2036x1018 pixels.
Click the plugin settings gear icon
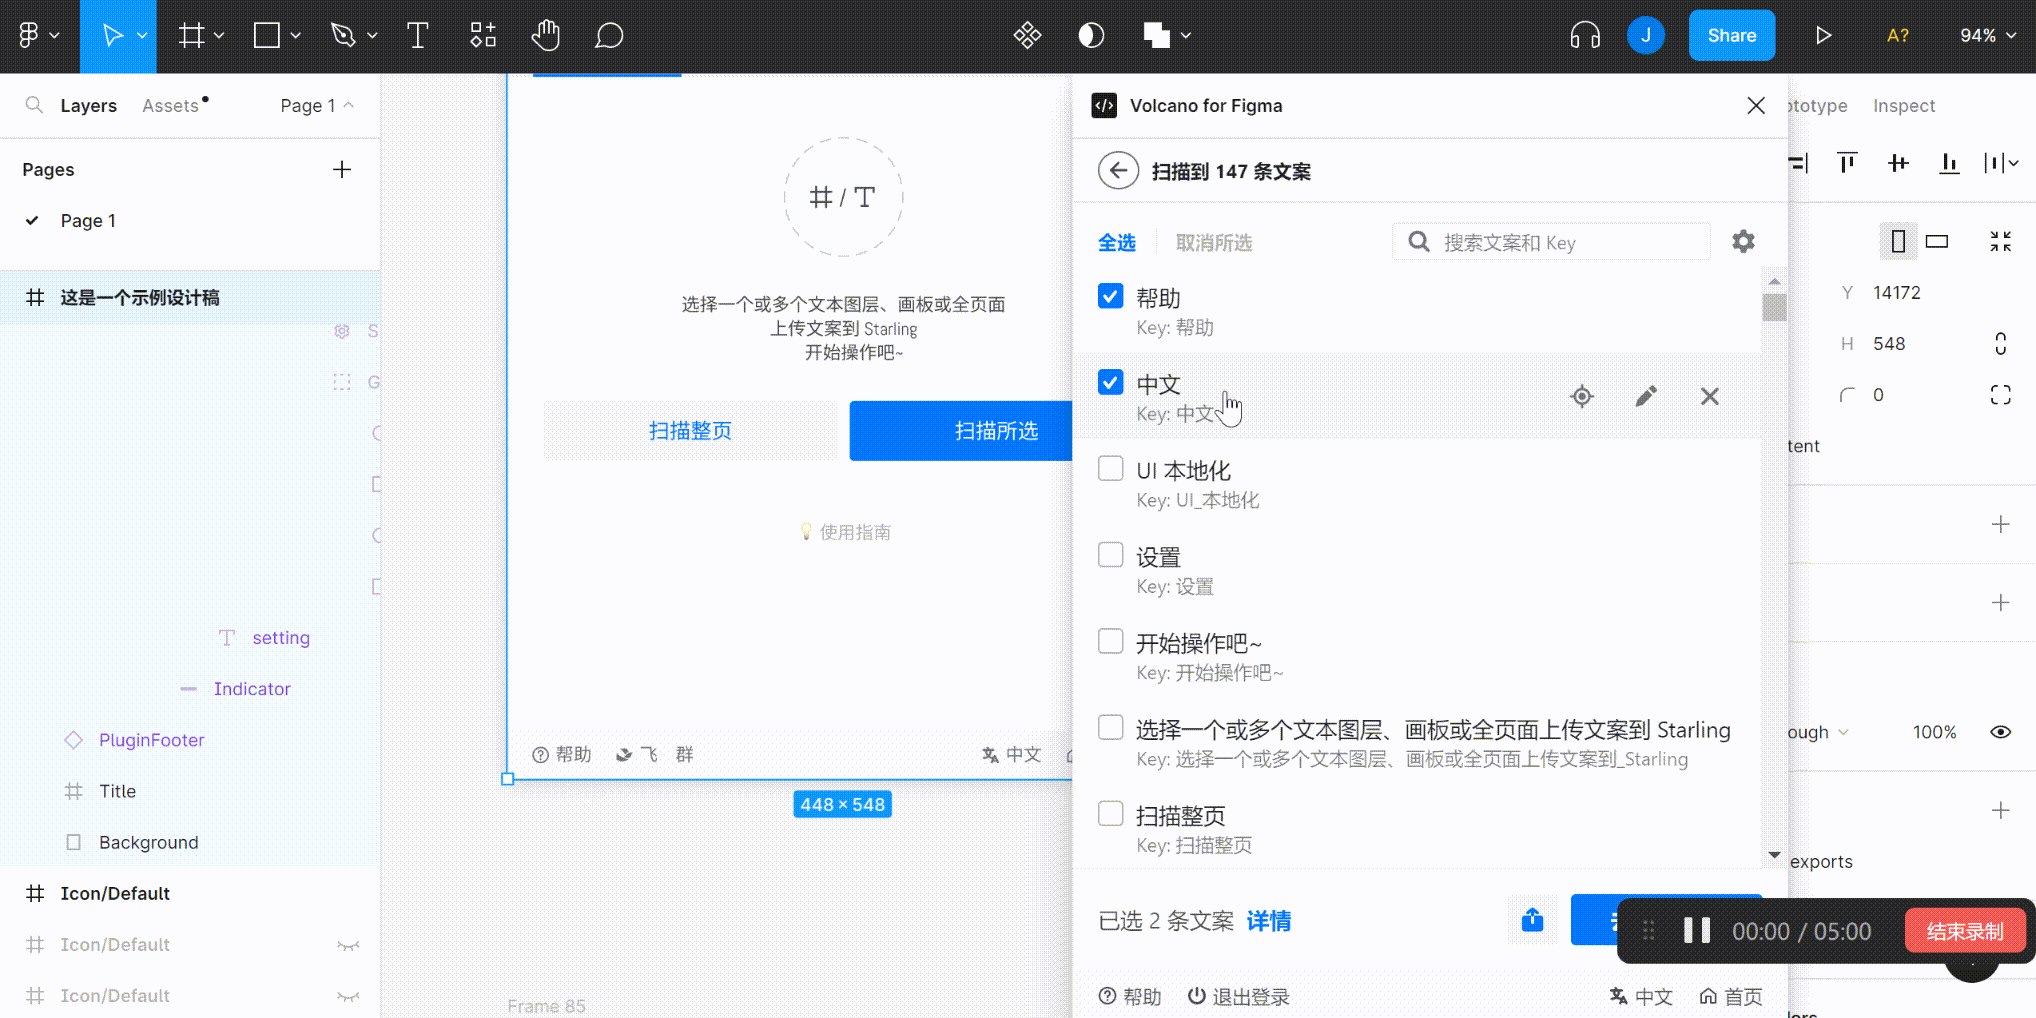tap(1743, 242)
